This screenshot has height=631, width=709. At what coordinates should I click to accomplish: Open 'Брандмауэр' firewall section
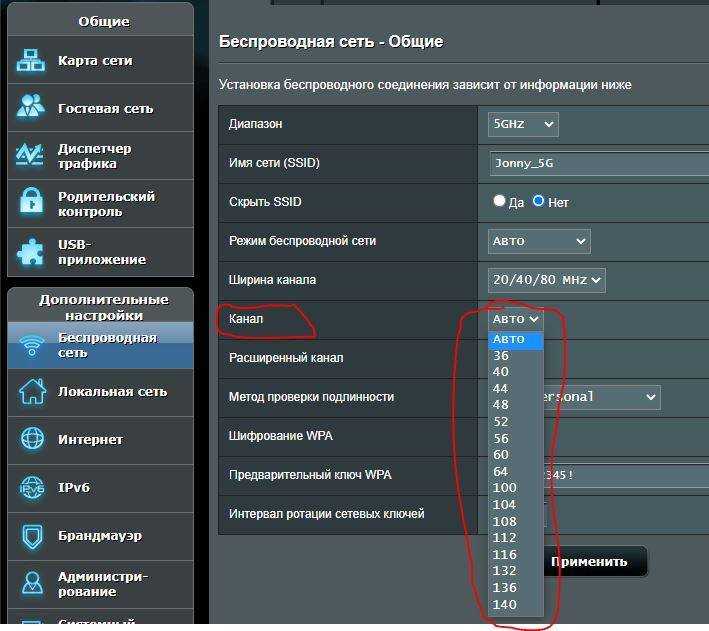tap(100, 536)
